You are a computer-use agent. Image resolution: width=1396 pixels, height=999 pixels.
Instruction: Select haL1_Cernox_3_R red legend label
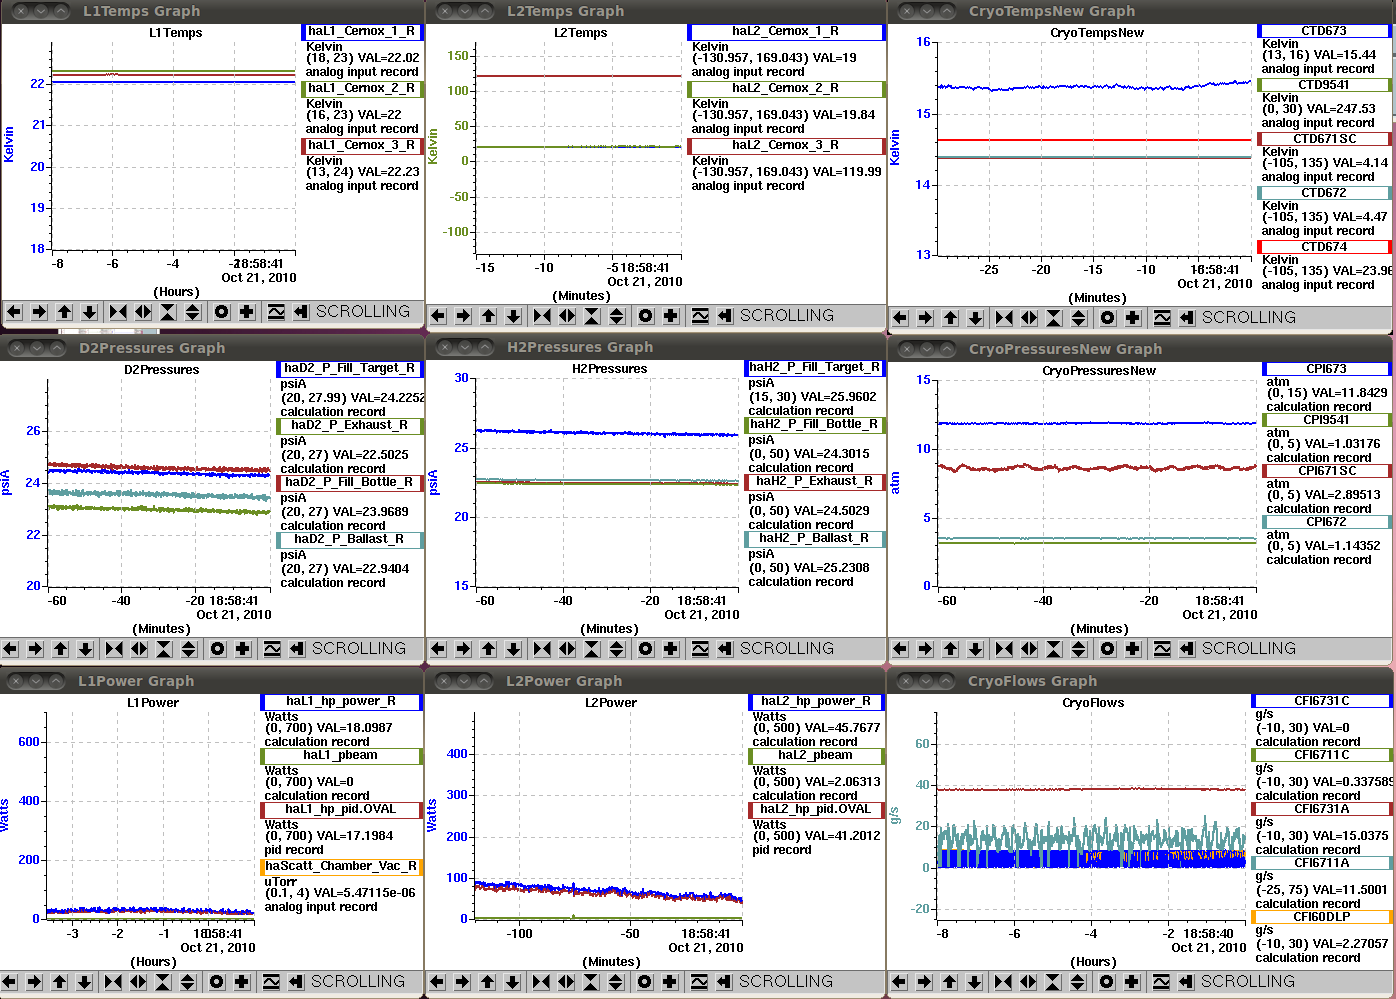point(362,146)
